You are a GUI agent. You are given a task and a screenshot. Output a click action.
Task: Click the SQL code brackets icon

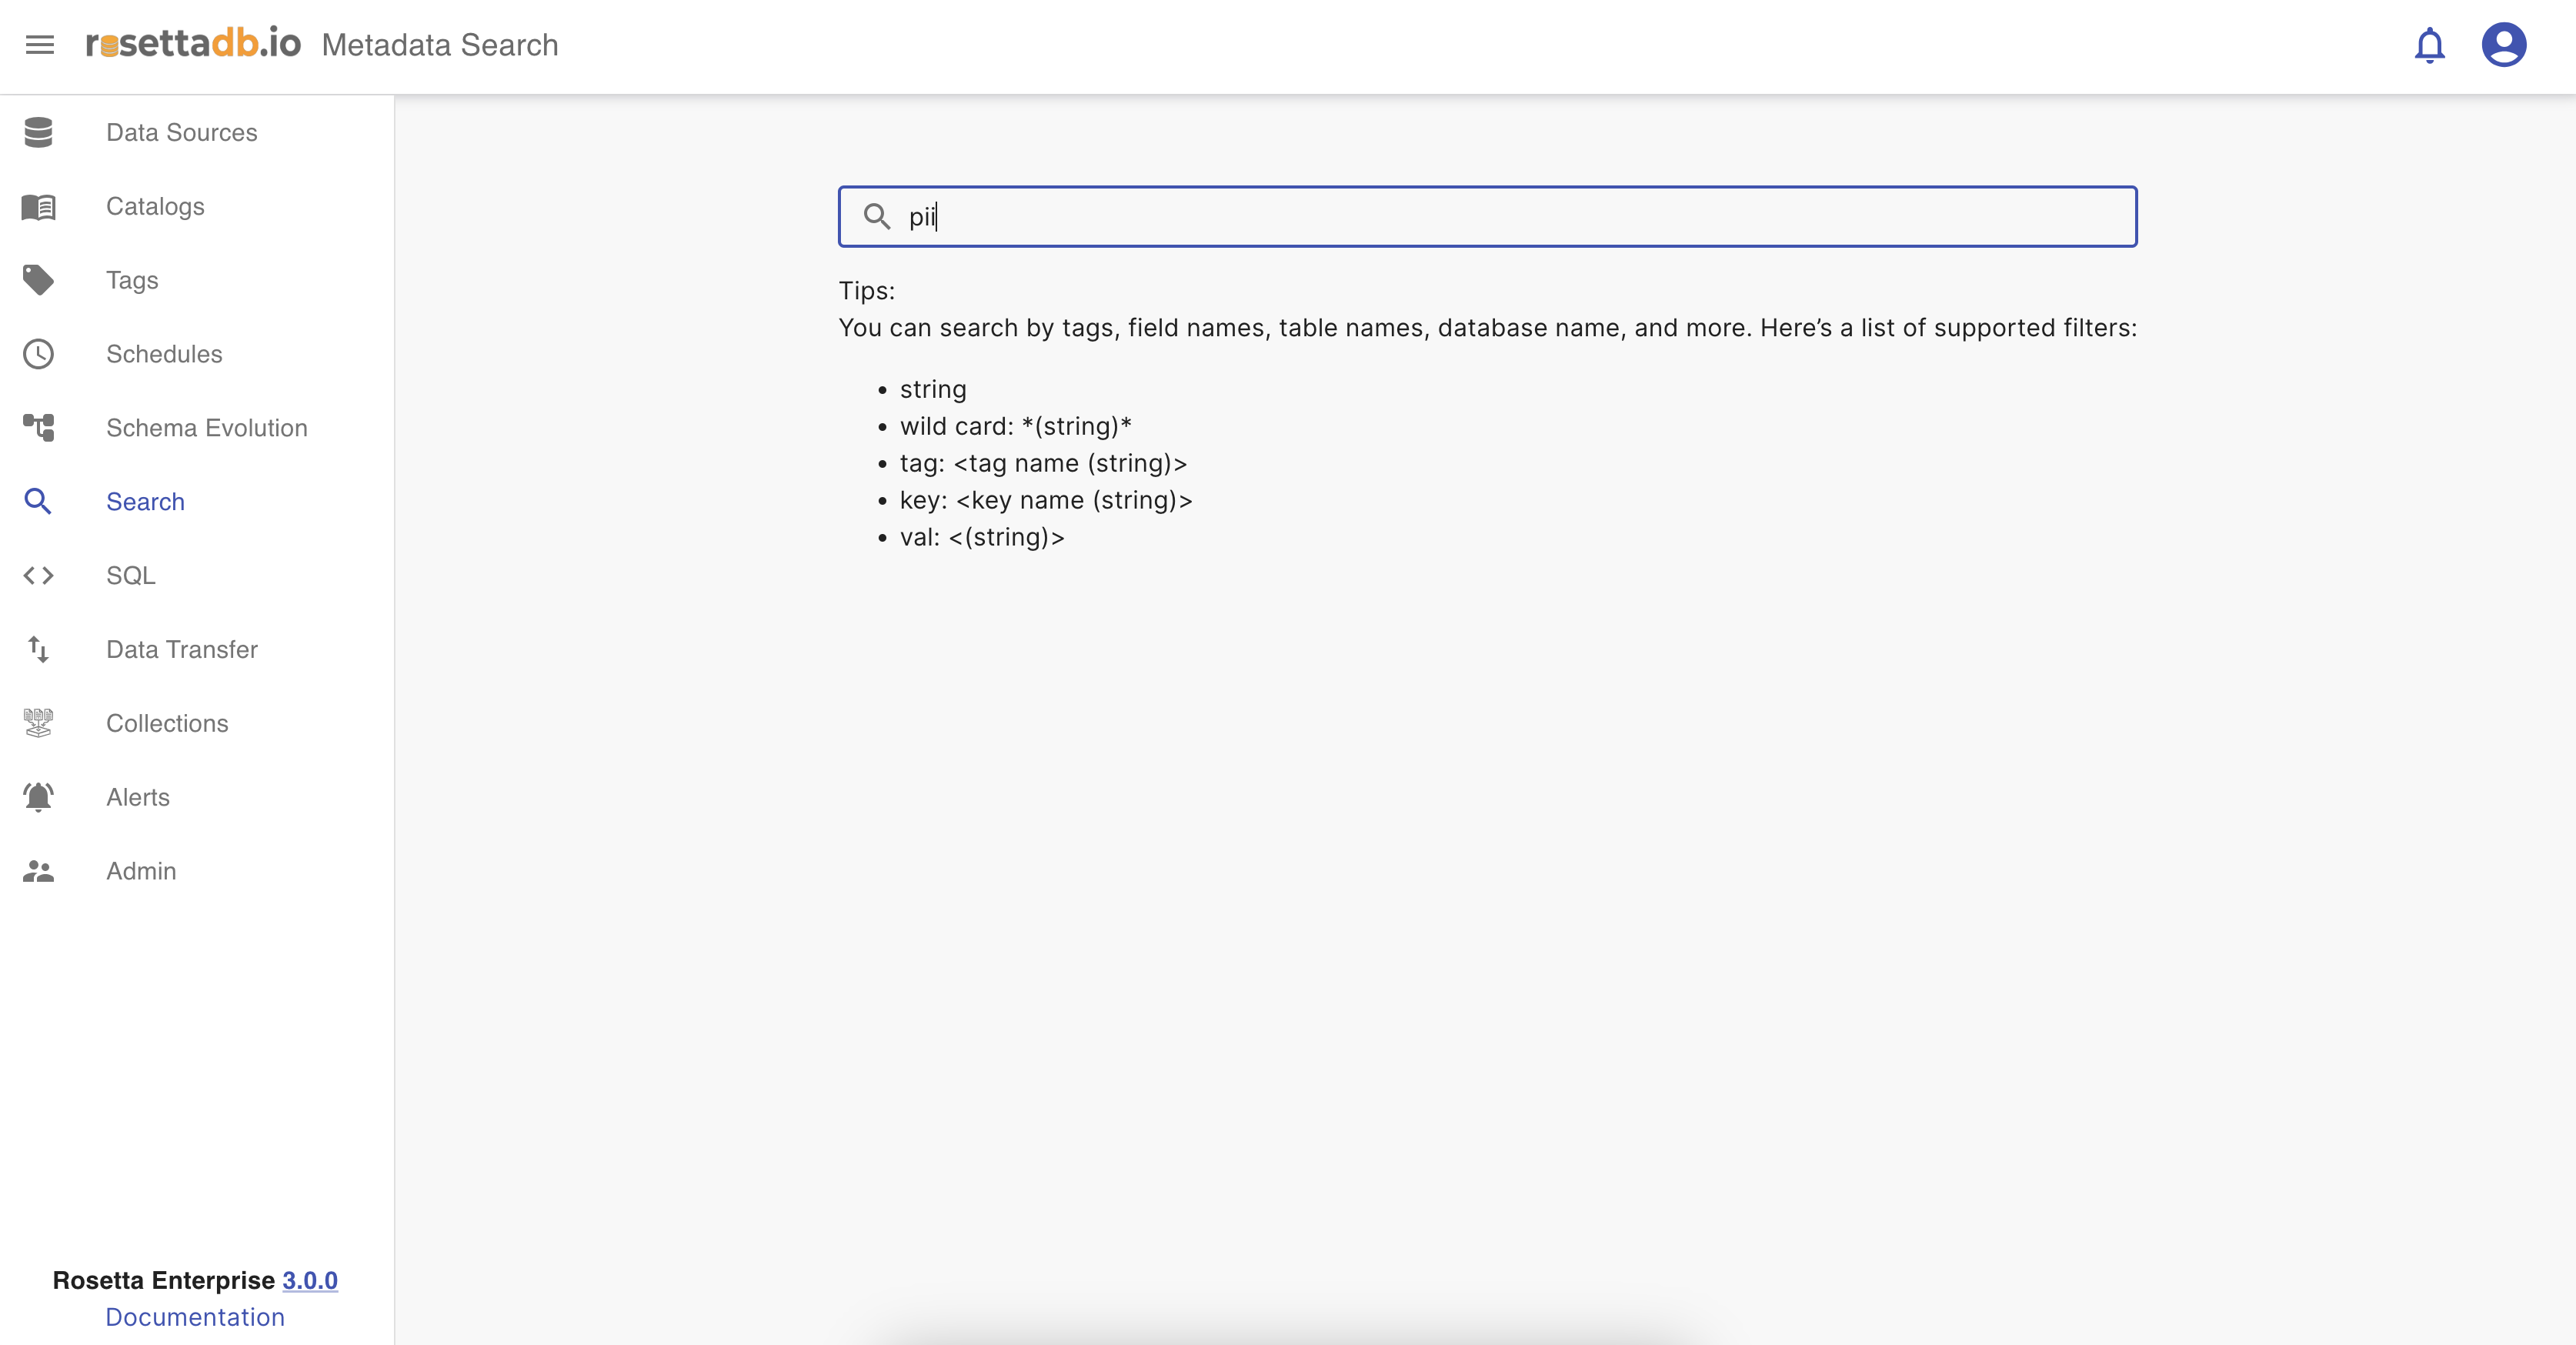(x=38, y=576)
